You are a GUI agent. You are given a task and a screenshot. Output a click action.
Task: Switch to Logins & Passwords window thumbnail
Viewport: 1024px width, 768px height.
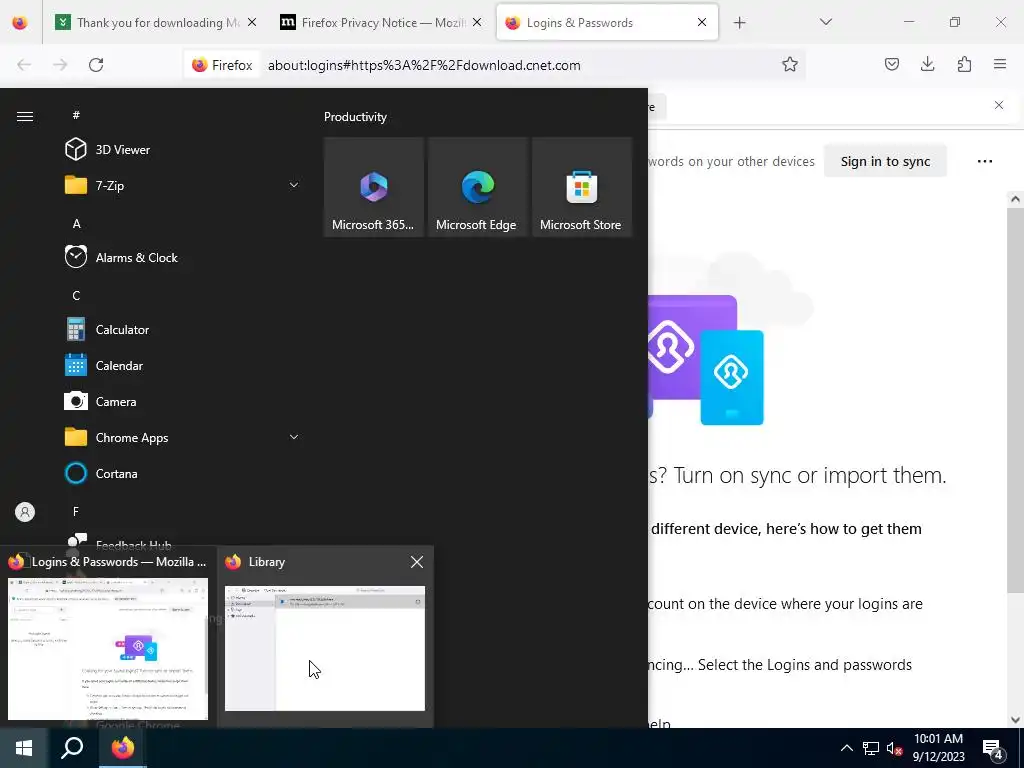click(x=108, y=648)
